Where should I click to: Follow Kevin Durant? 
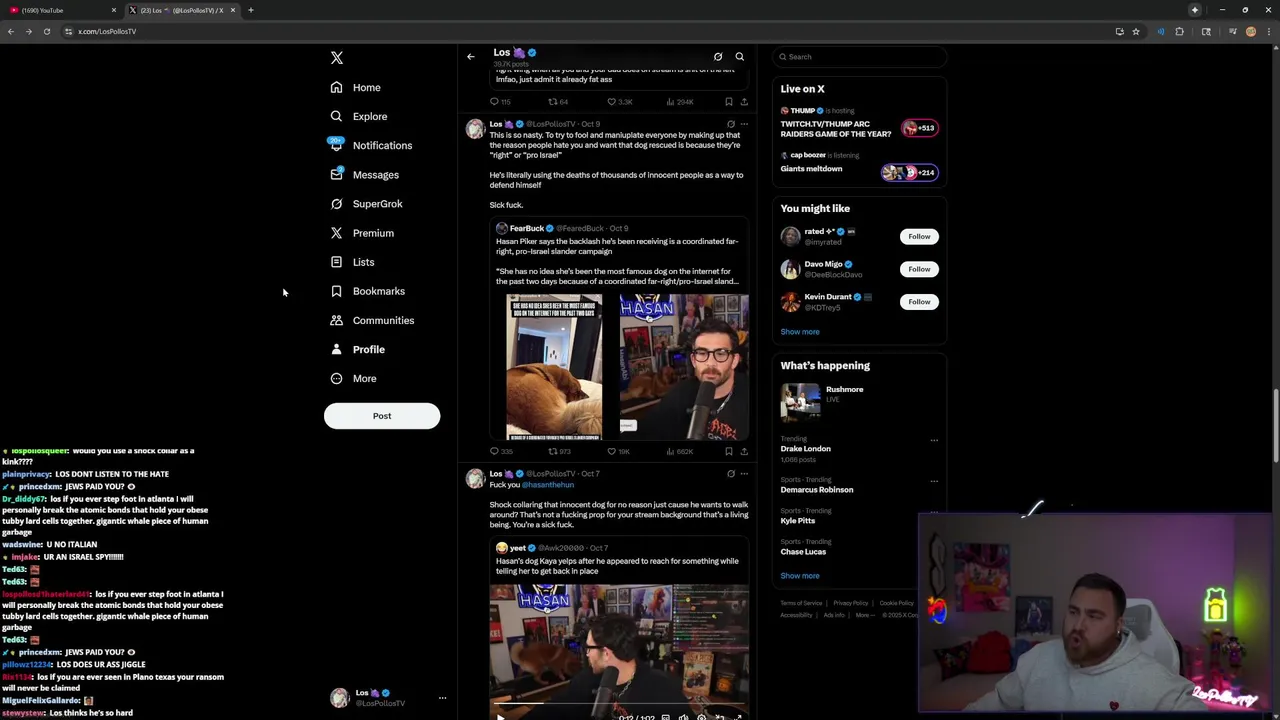click(x=919, y=302)
